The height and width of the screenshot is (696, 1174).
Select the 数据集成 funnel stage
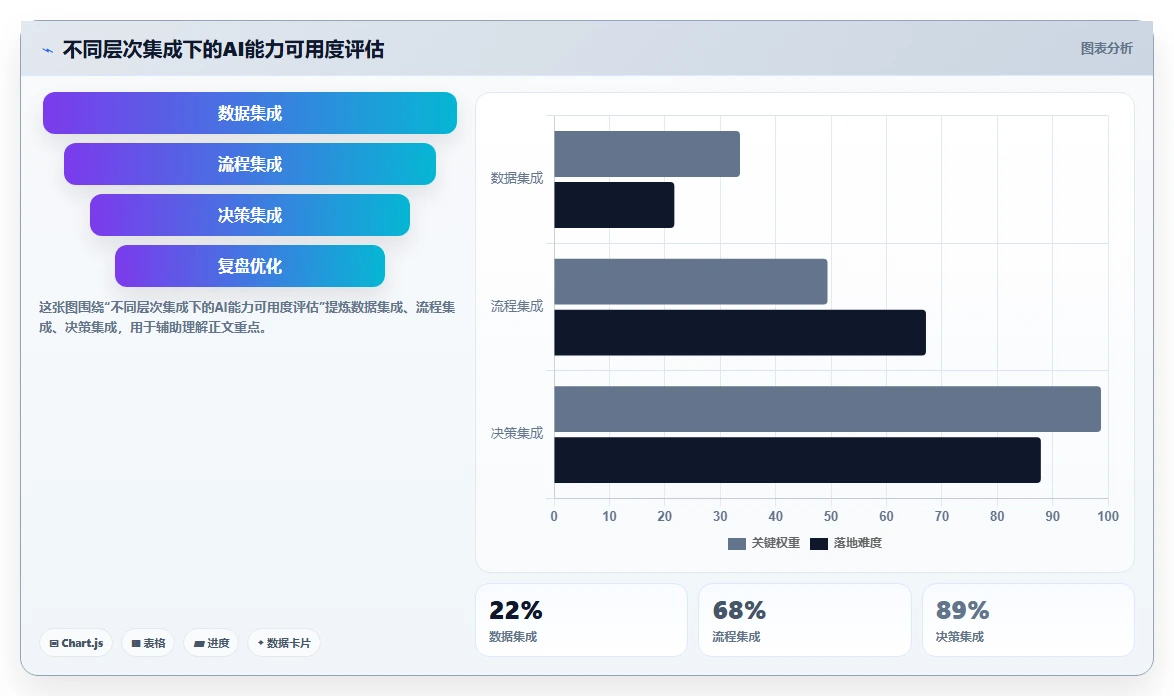click(250, 113)
